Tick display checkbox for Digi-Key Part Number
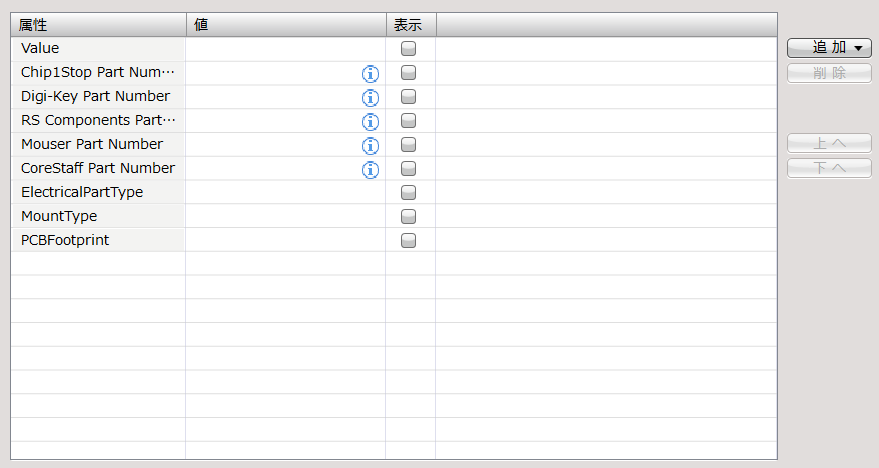This screenshot has height=468, width=879. [x=409, y=97]
